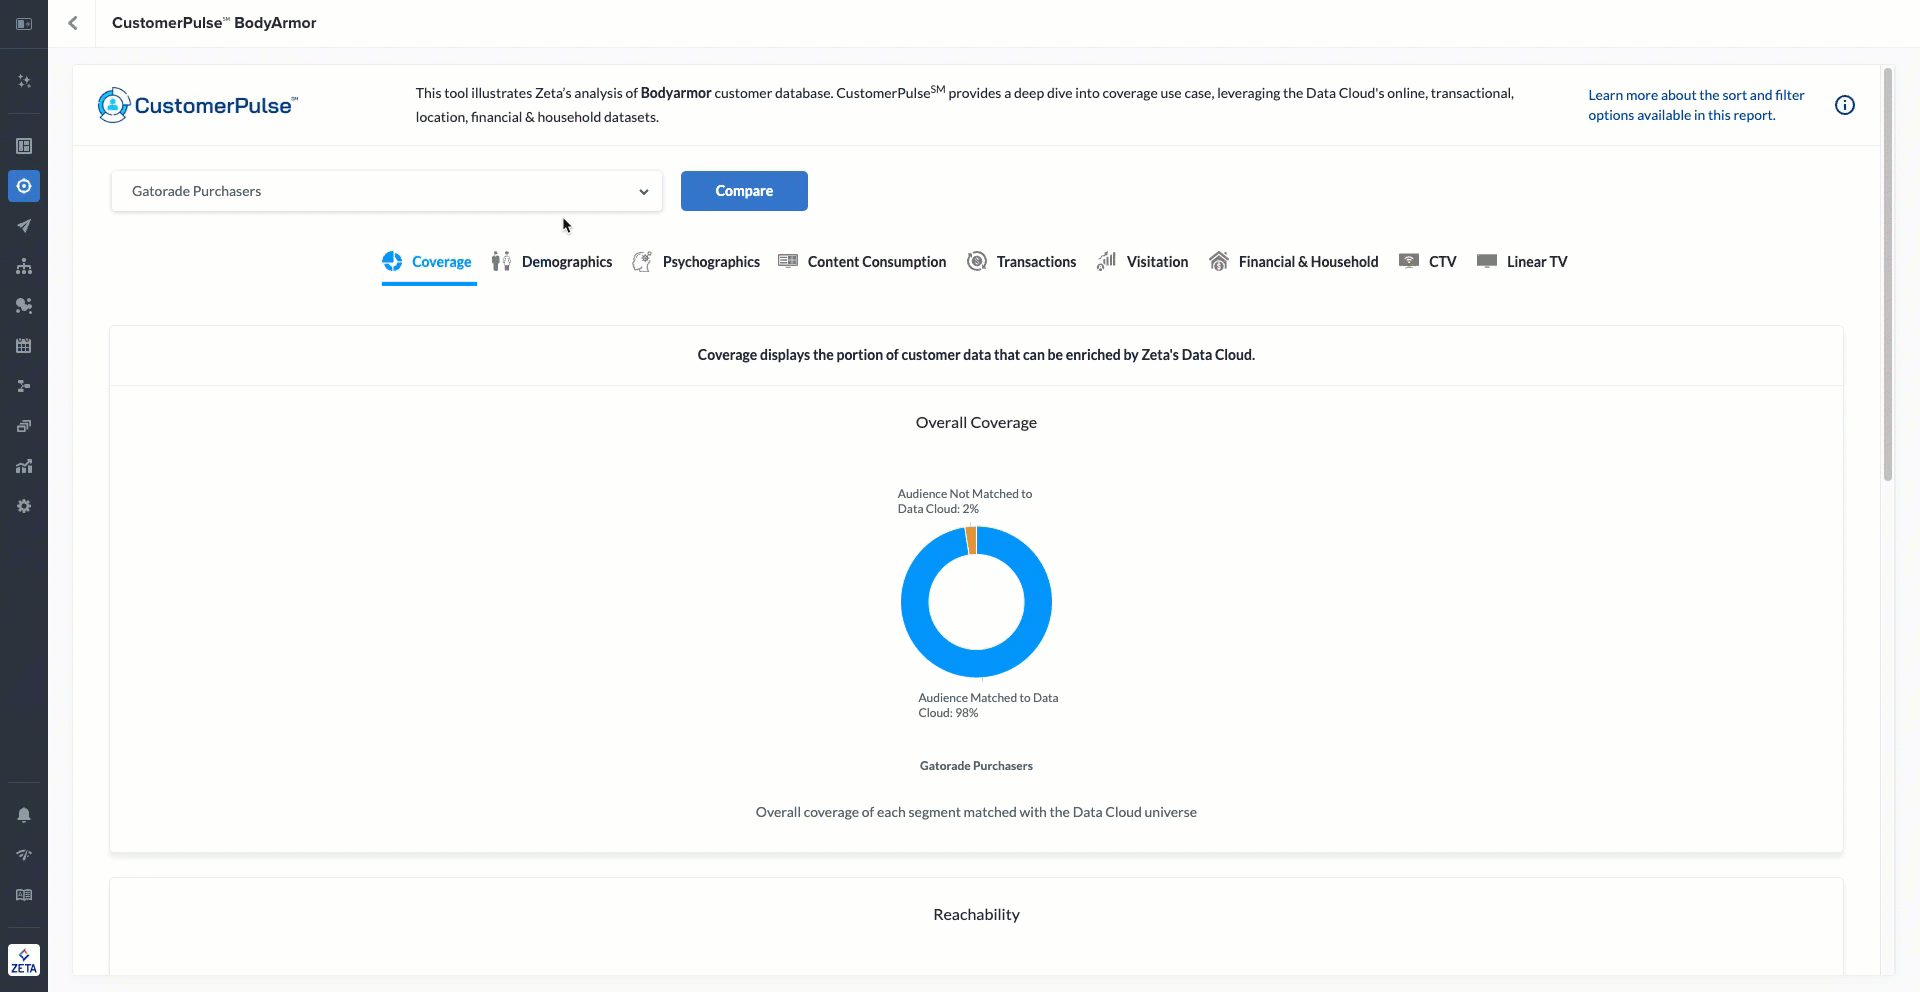Open the hierarchy org-chart sidebar icon
The image size is (1920, 992).
tap(24, 266)
